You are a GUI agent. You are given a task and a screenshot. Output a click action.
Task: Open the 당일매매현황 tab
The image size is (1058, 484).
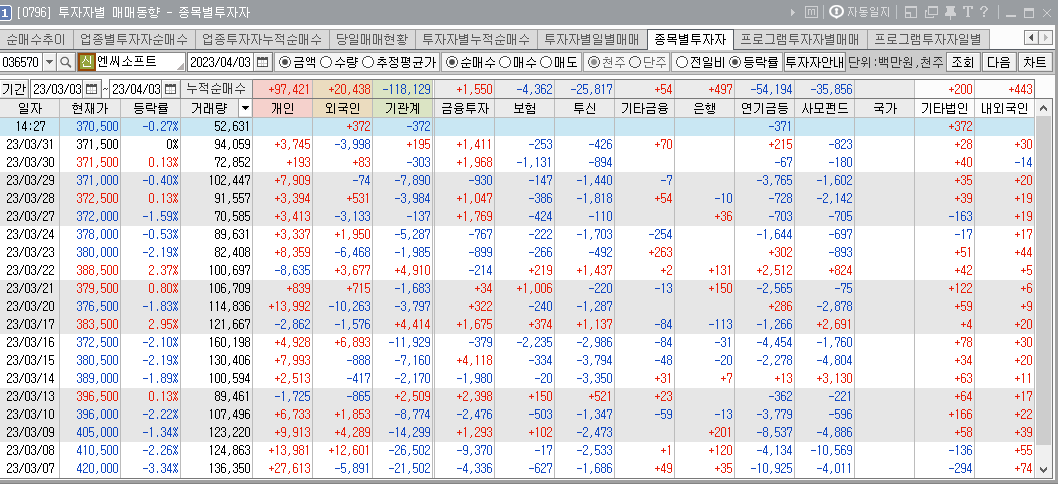[x=372, y=40]
